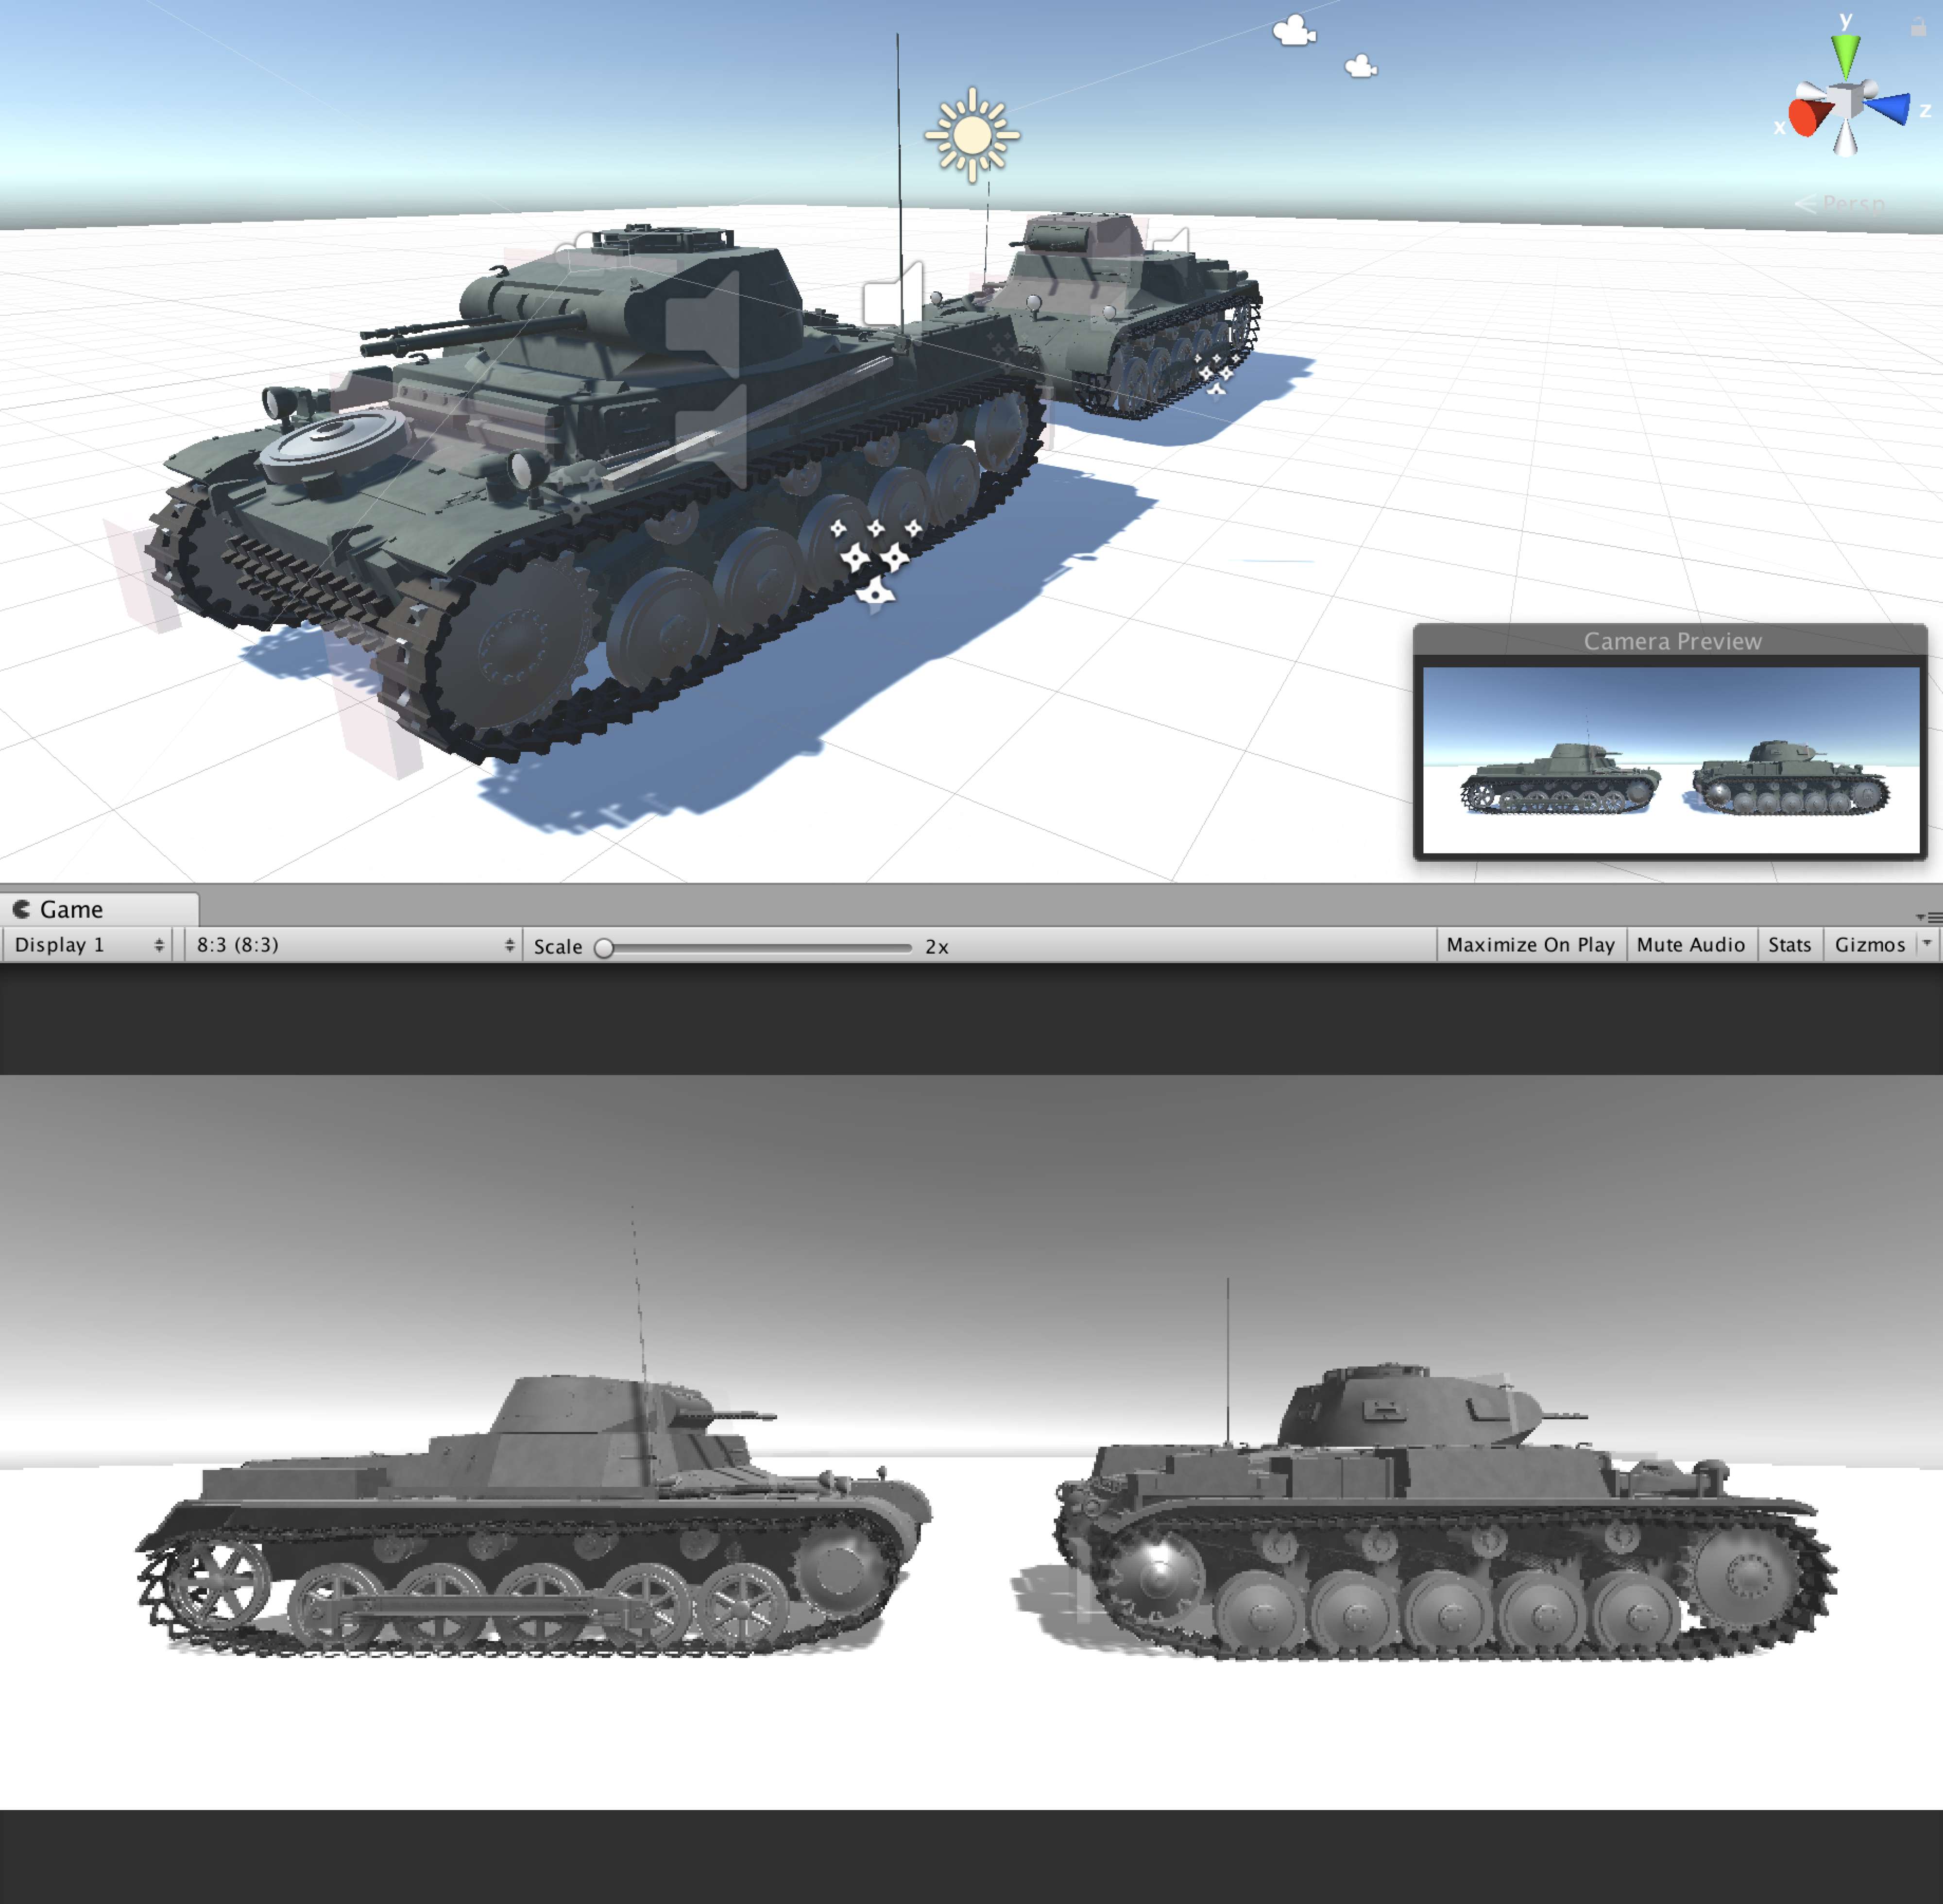Click the Camera Preview thumbnail
Image resolution: width=1943 pixels, height=1904 pixels.
tap(1670, 760)
